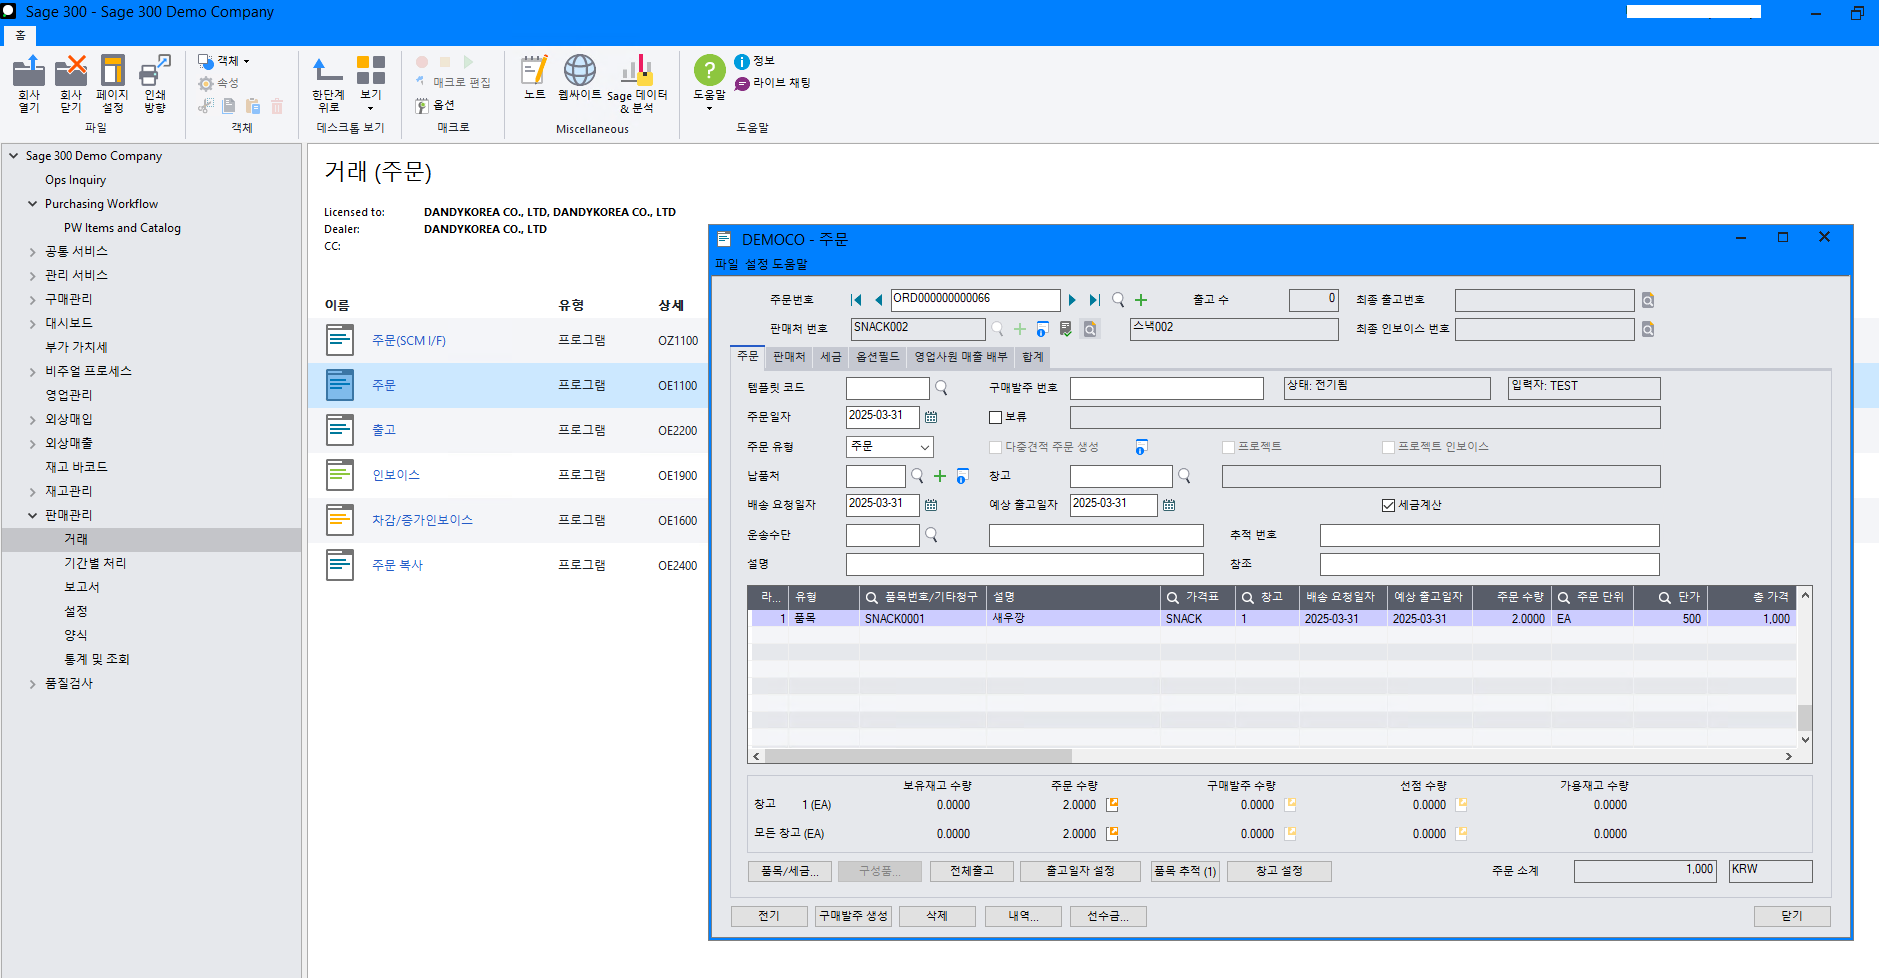Screen dimensions: 1879x978
Task: Switch to the 세금 tab
Action: tap(831, 357)
